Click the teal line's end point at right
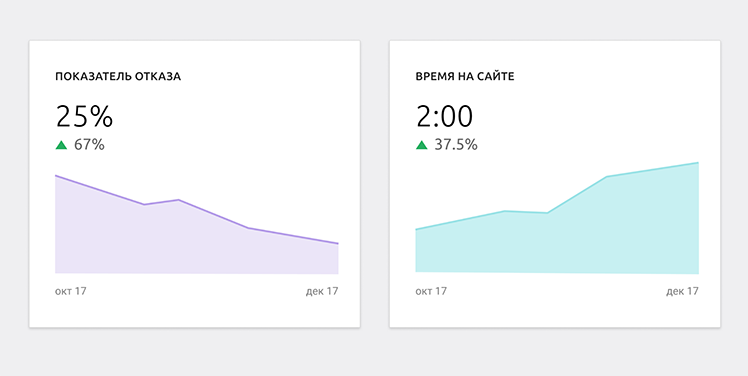 [x=698, y=163]
